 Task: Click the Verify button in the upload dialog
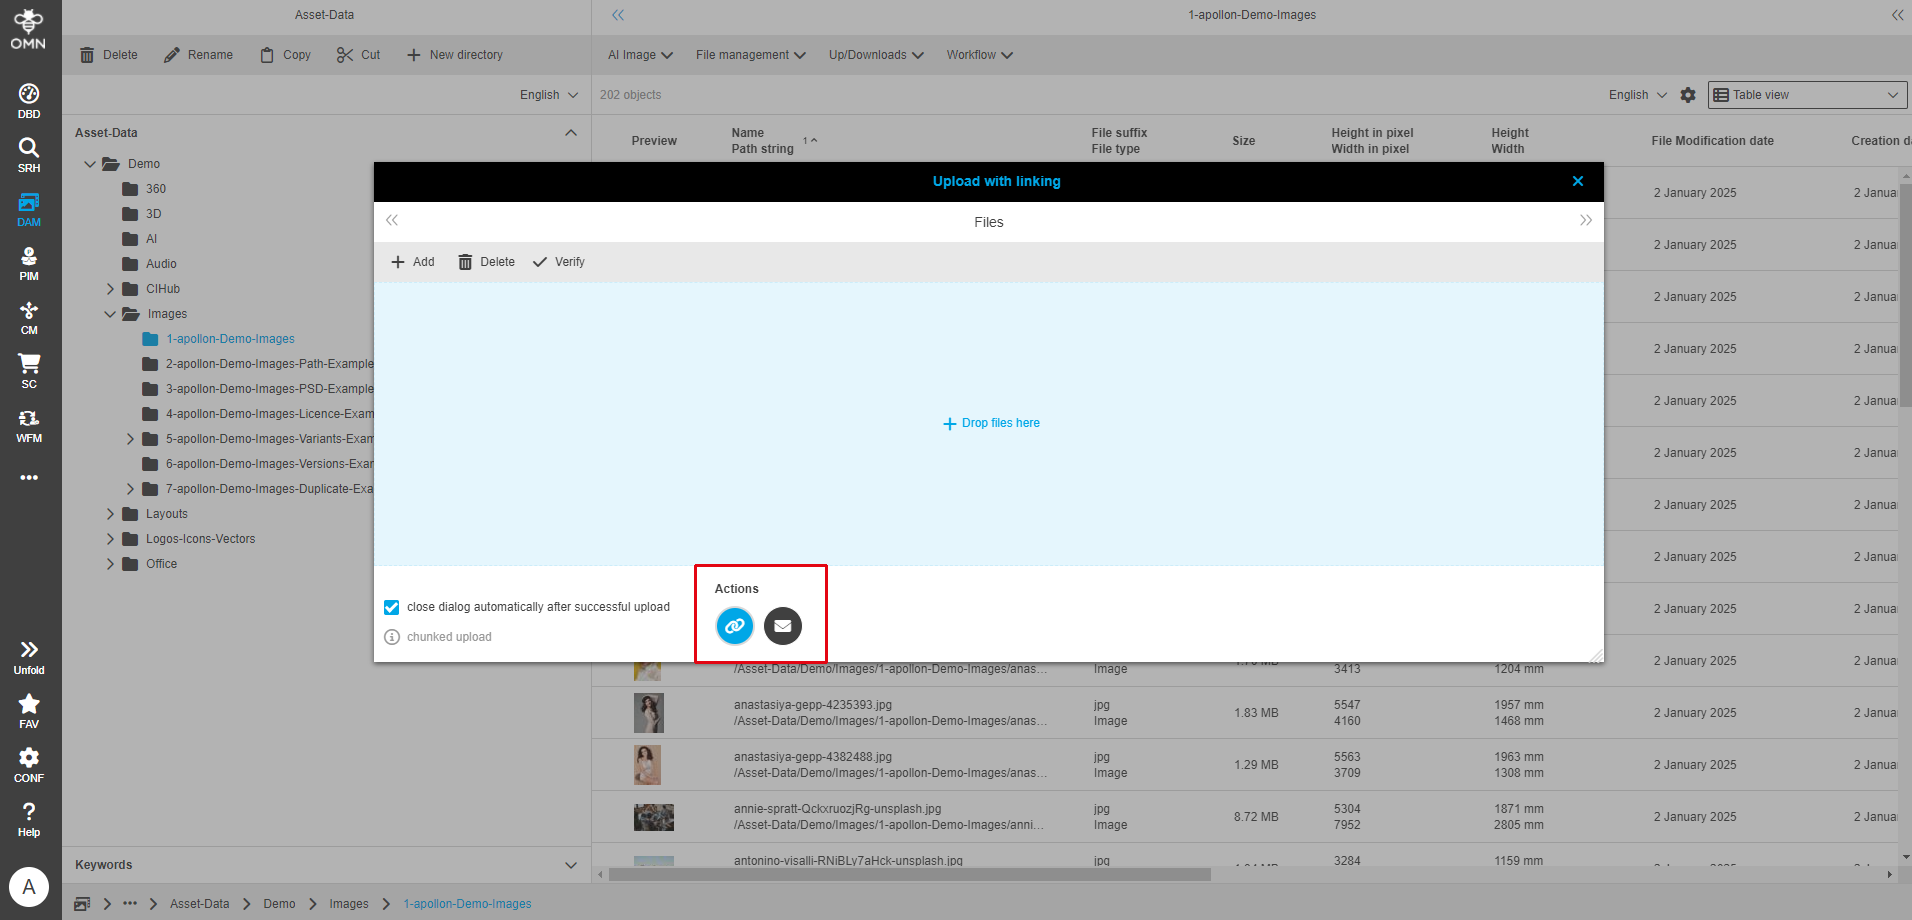[x=558, y=261]
